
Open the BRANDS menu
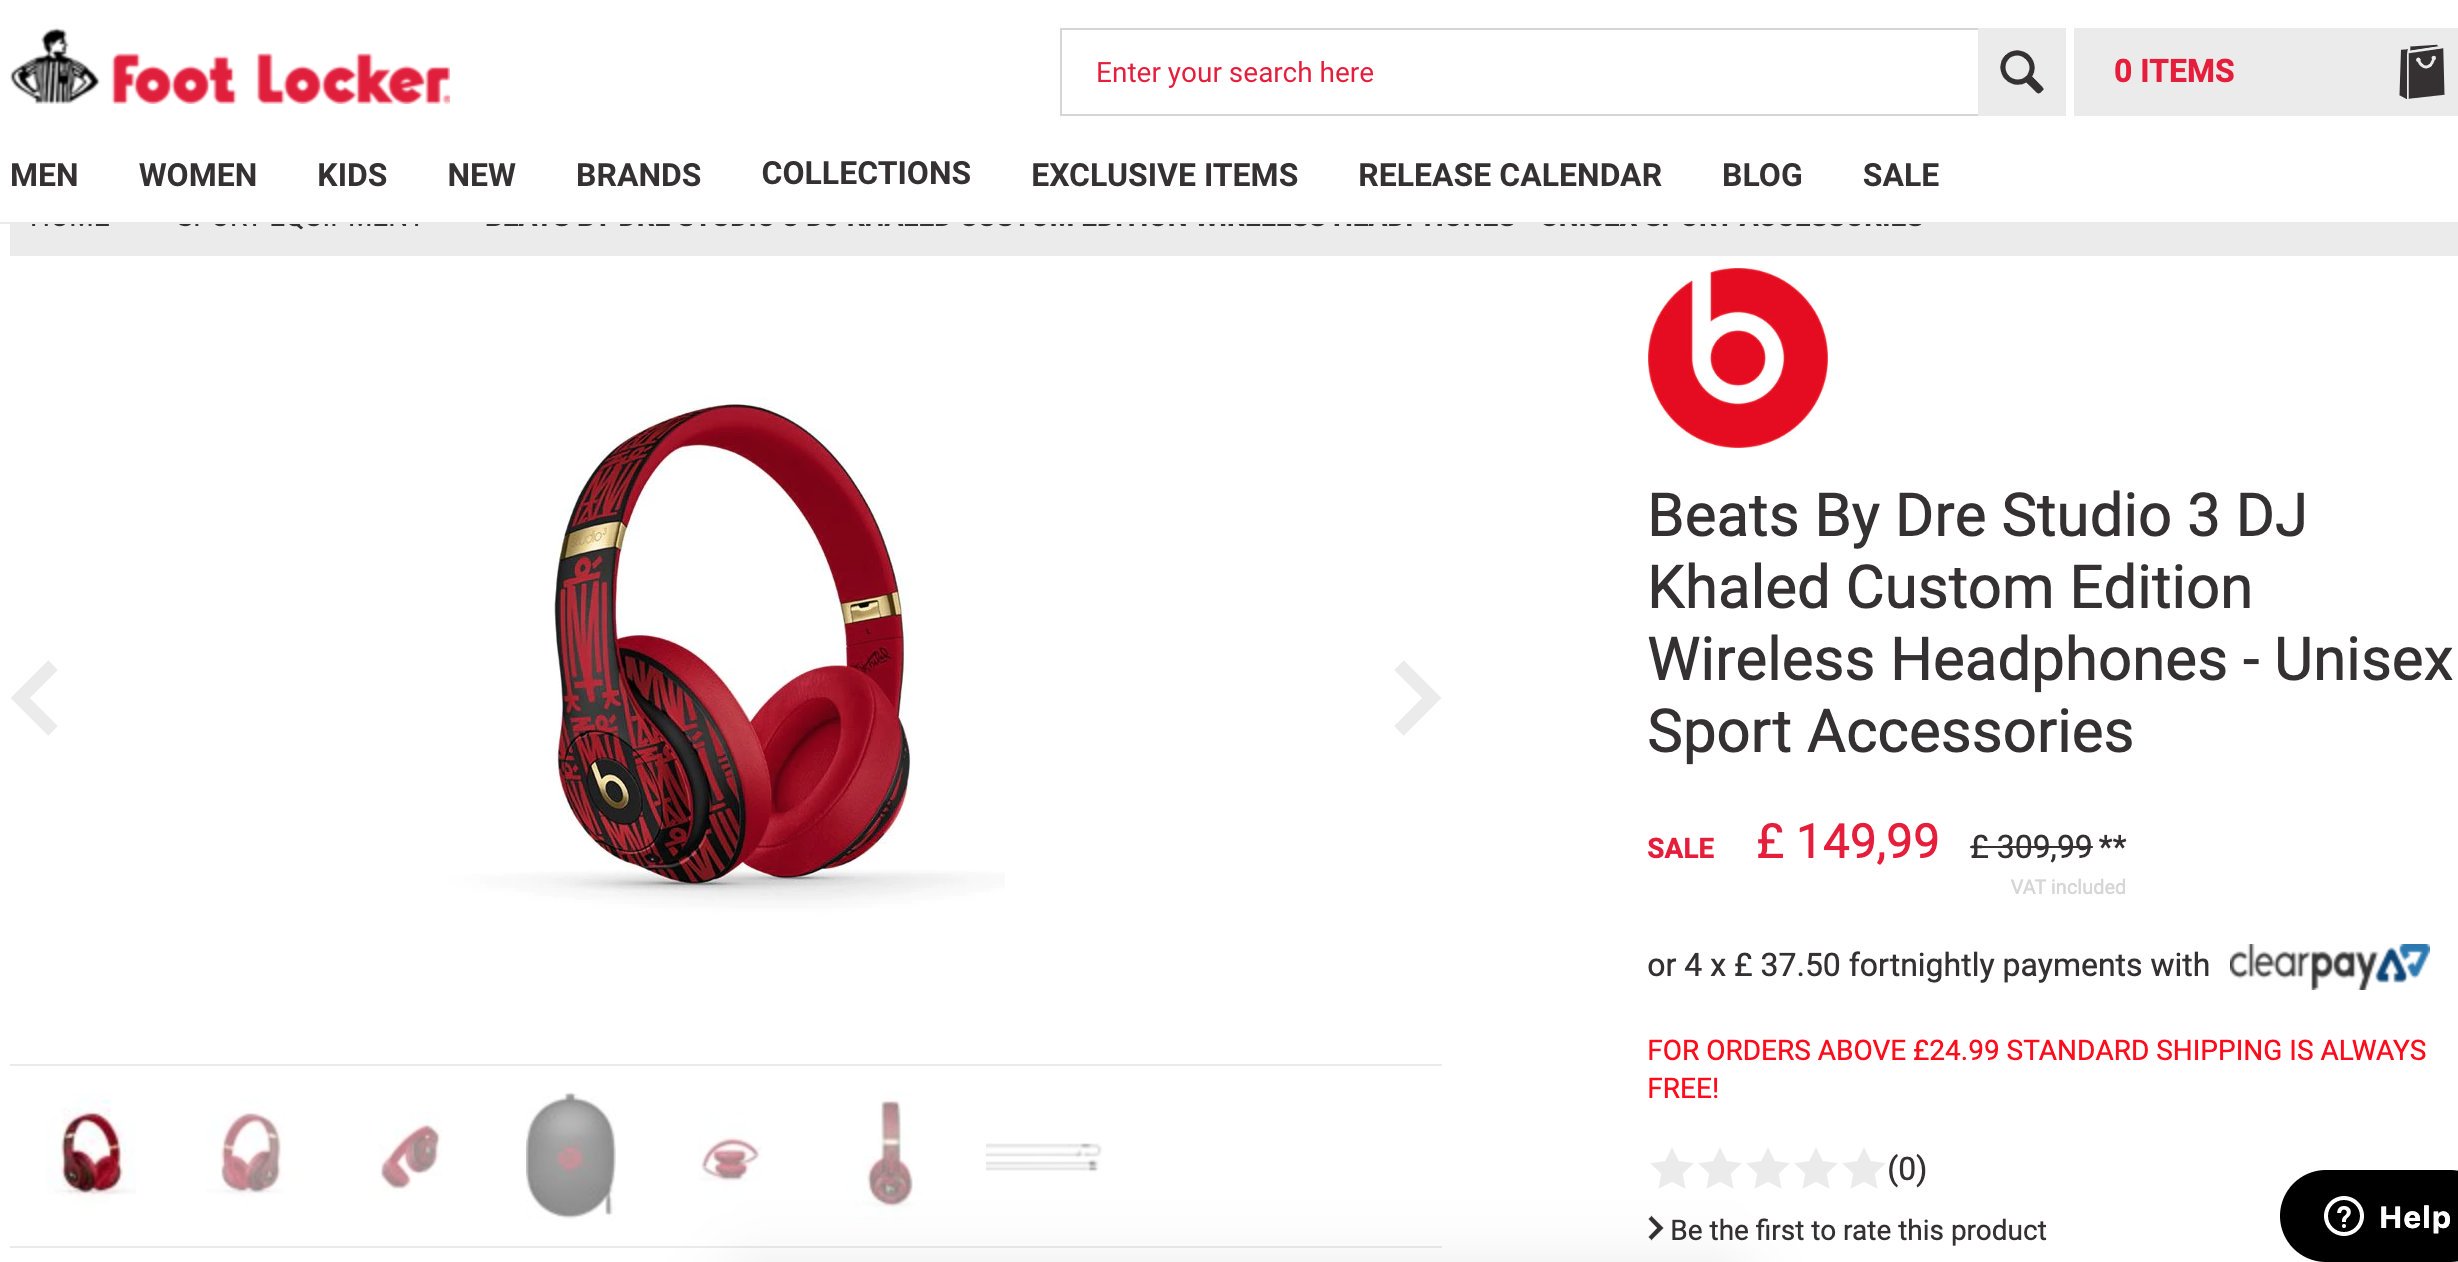point(638,175)
